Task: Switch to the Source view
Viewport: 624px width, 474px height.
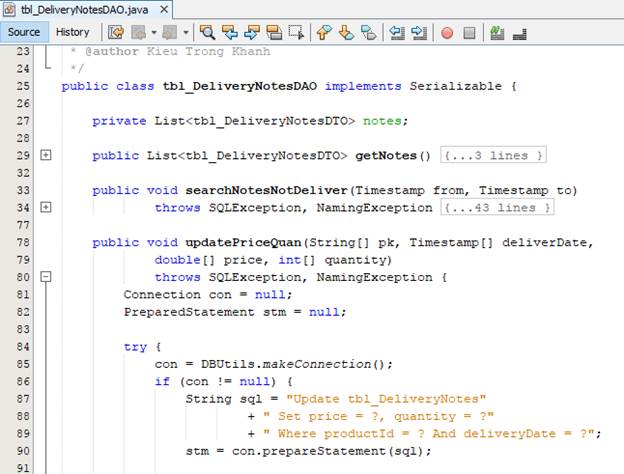Action: 24,32
